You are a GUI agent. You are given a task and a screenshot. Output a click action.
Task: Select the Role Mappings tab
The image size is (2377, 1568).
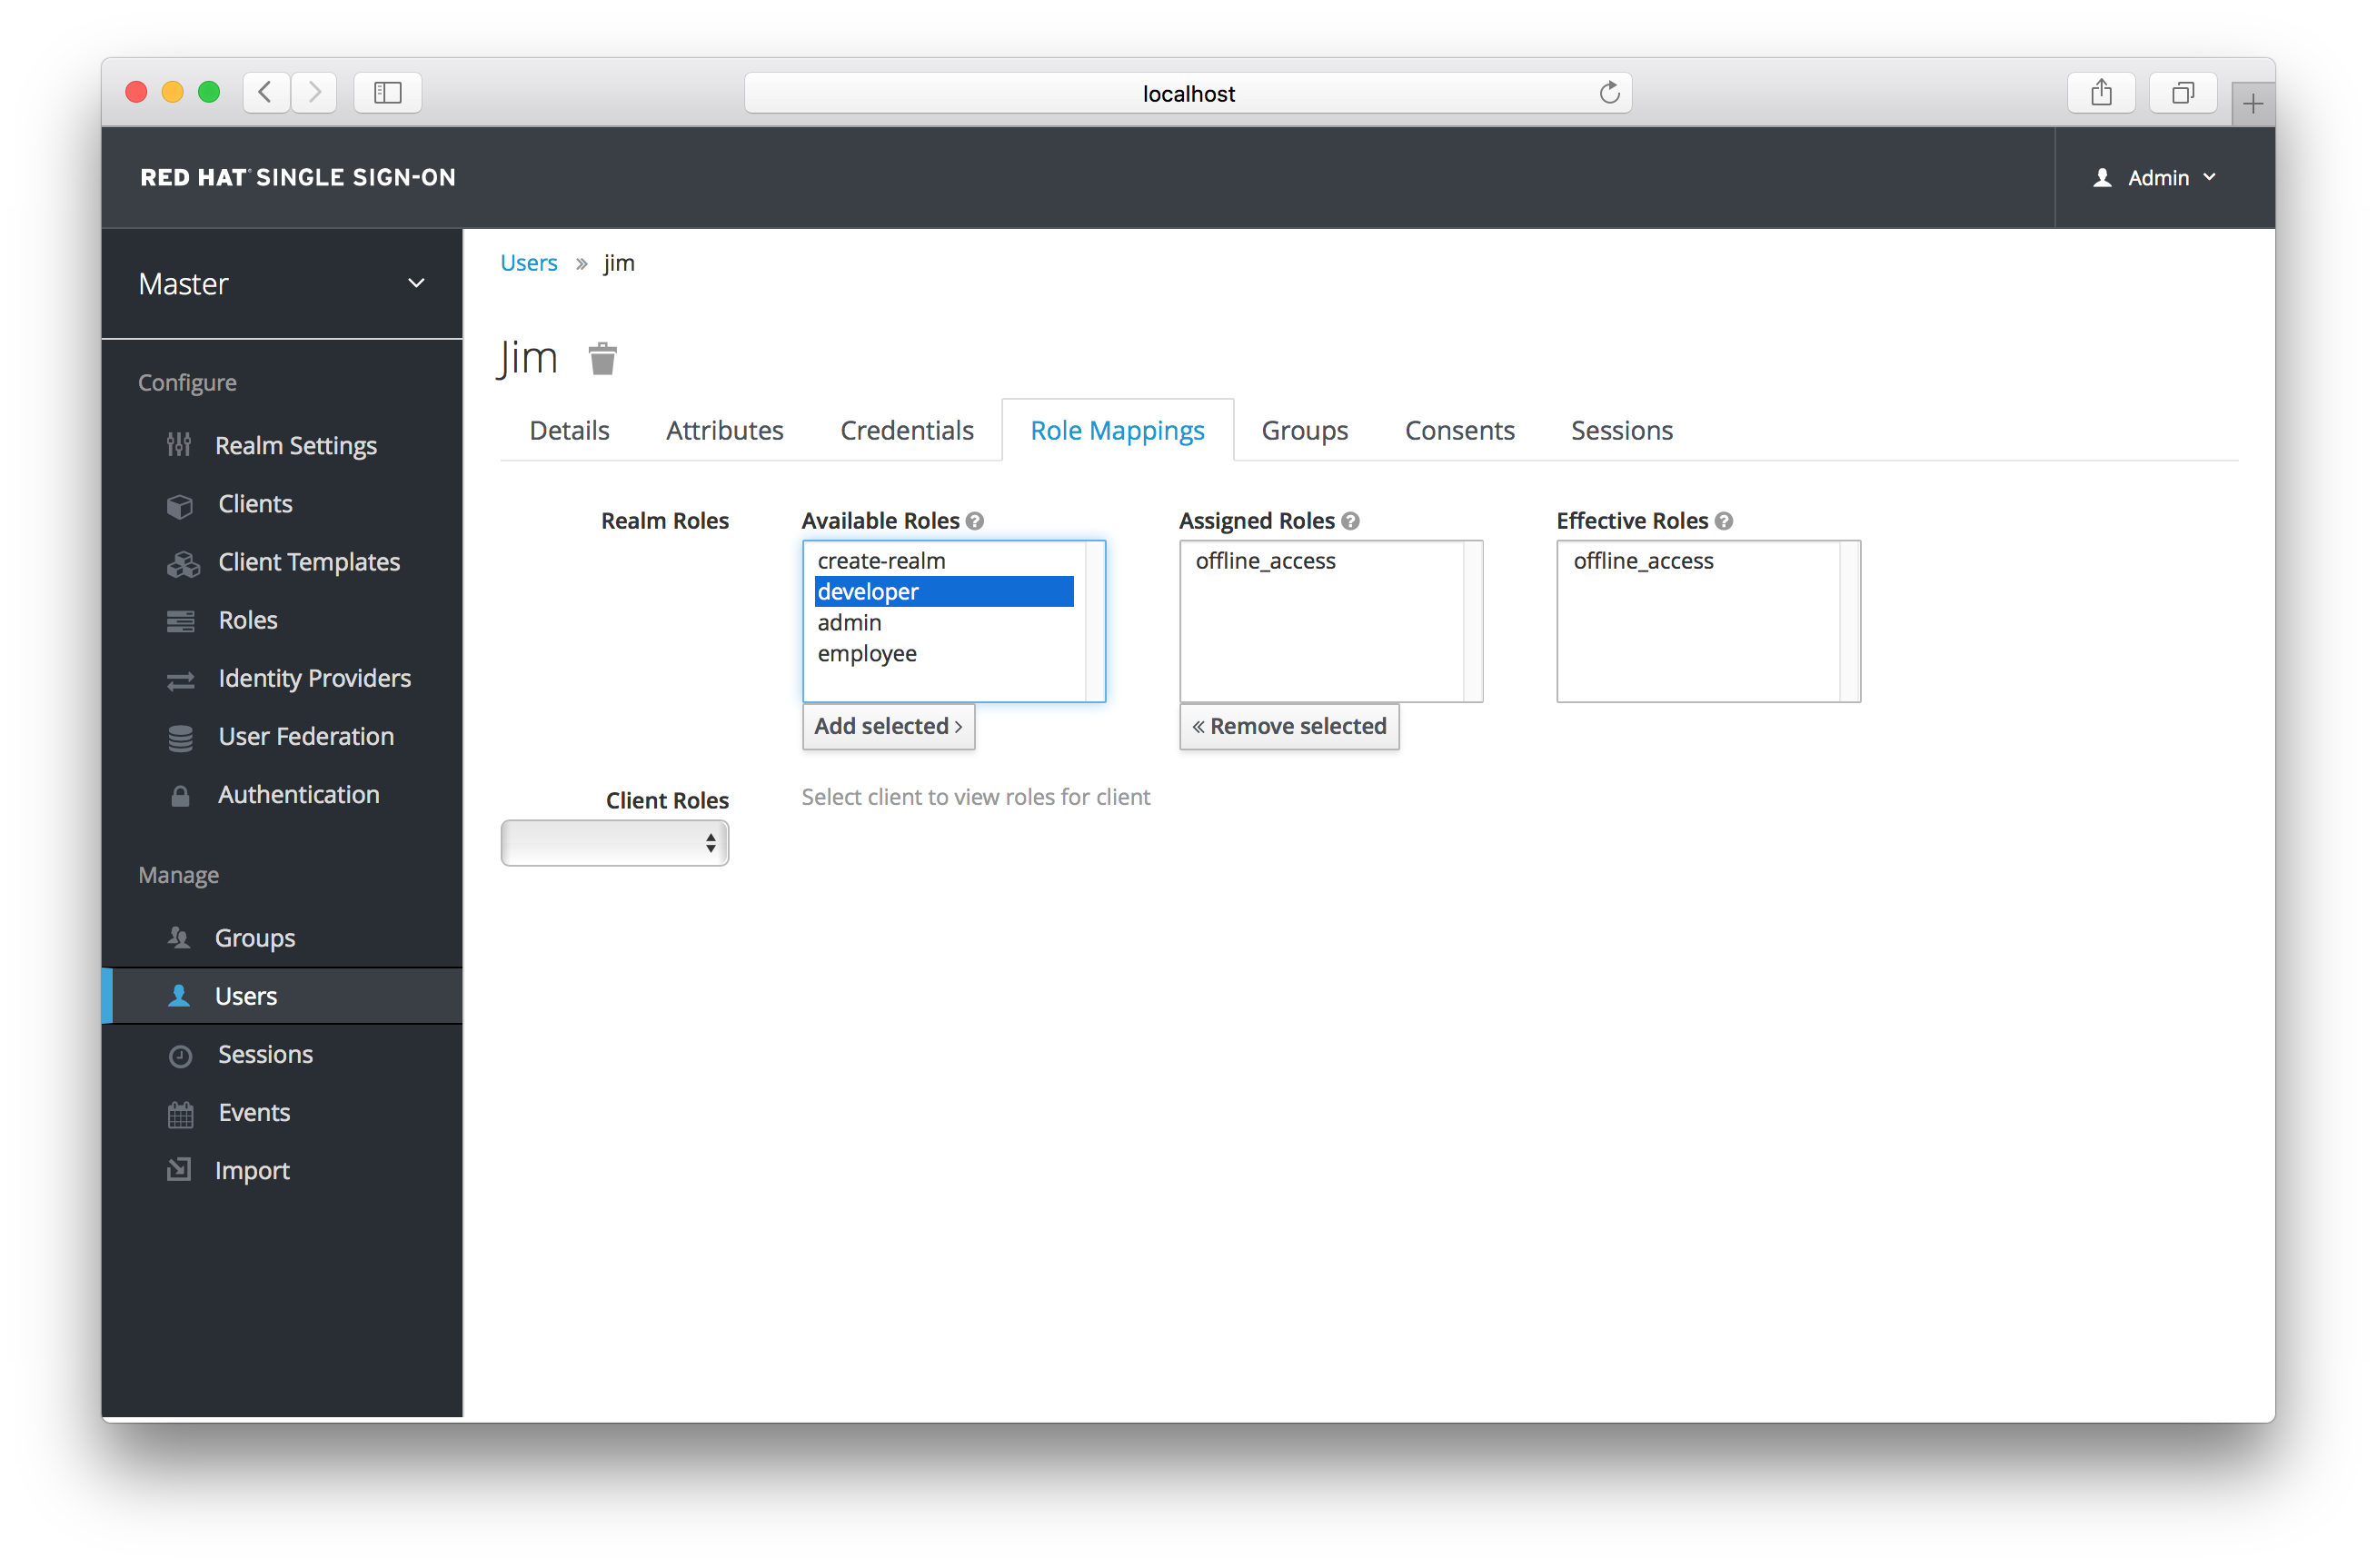[1117, 429]
